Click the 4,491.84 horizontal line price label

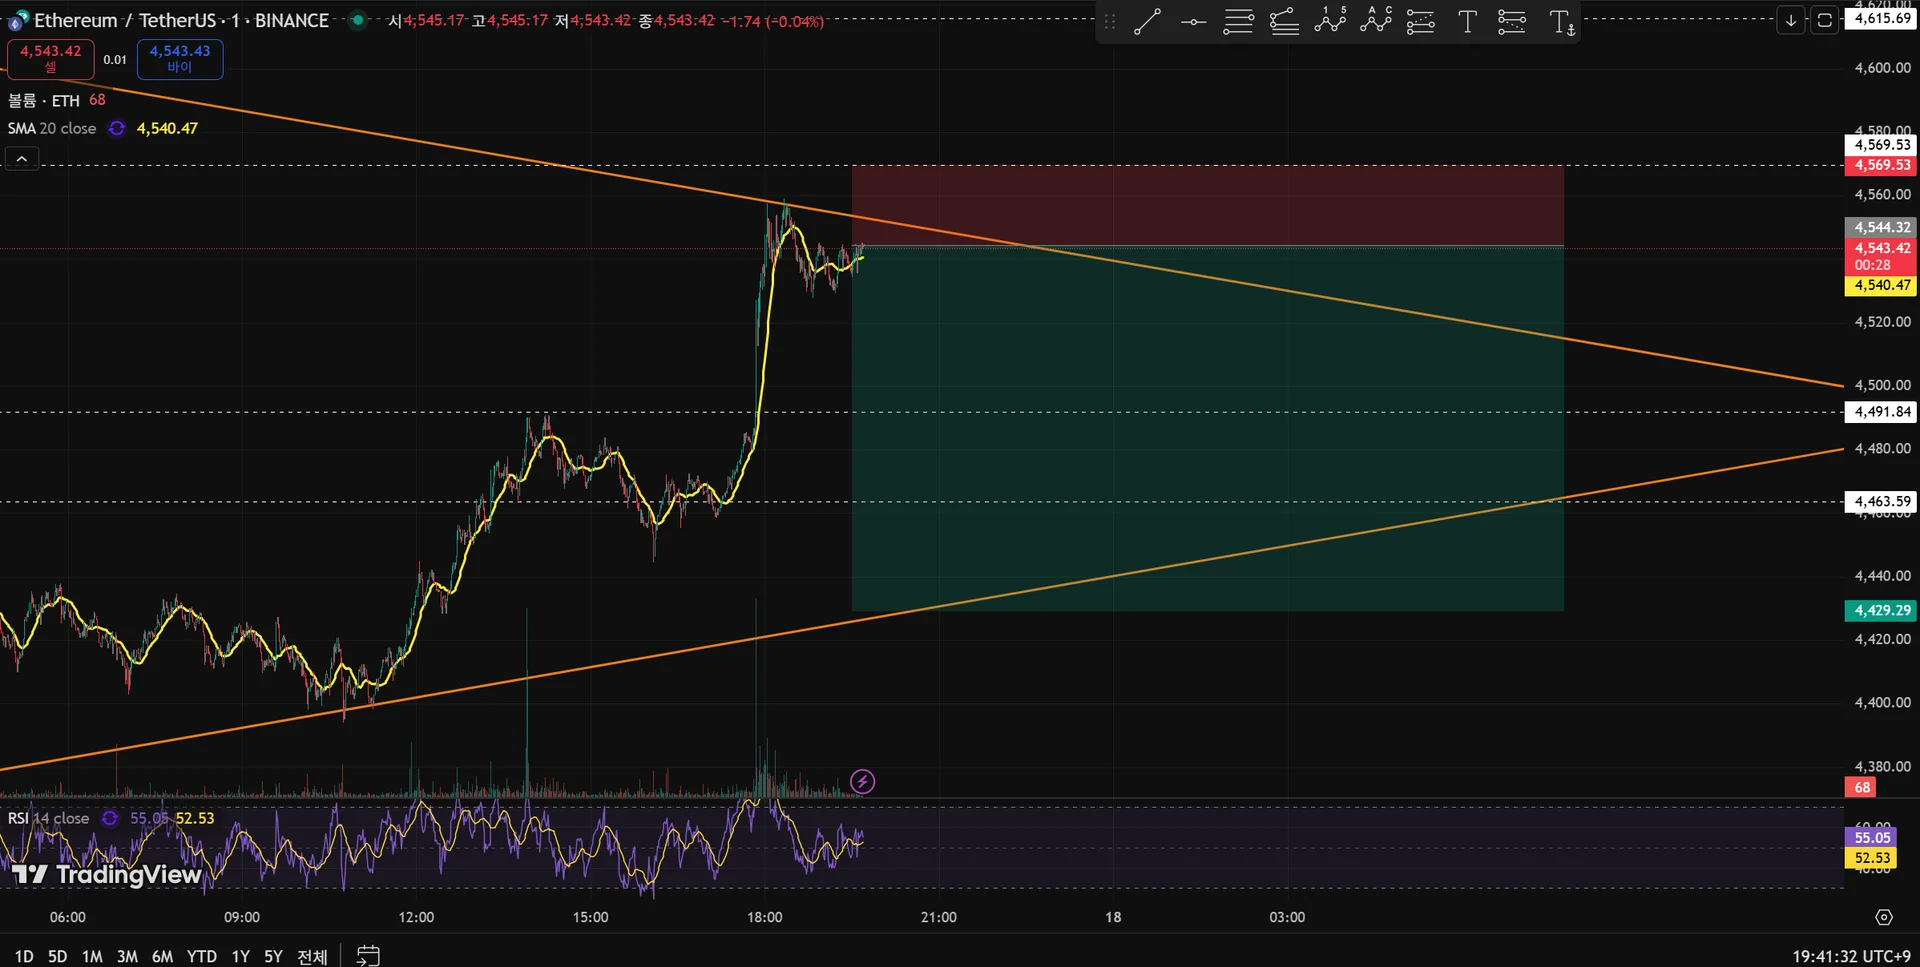1881,411
